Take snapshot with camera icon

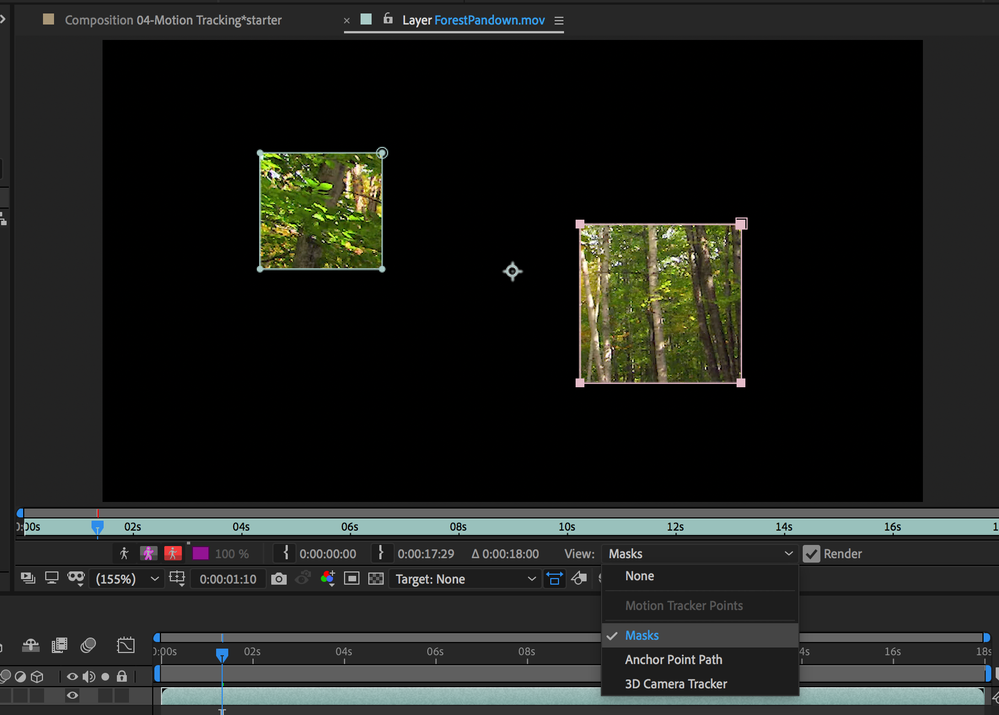click(278, 579)
